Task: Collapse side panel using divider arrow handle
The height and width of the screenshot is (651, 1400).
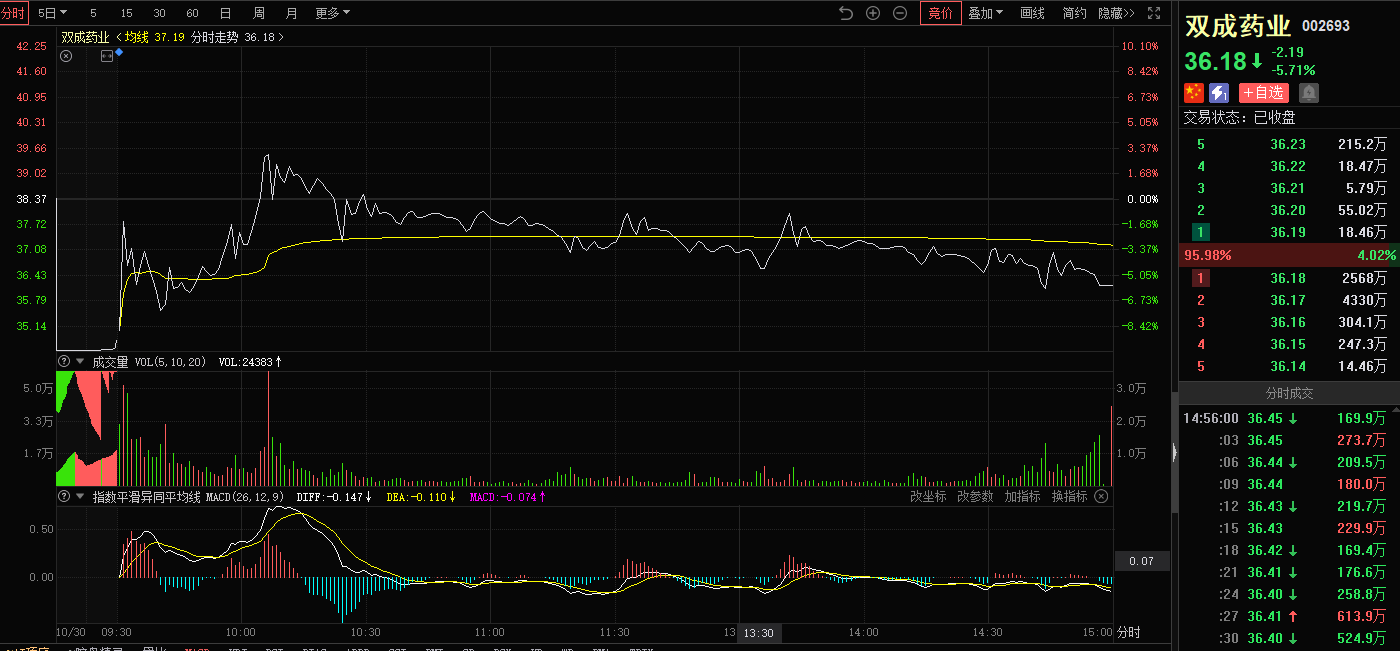Action: [1175, 452]
